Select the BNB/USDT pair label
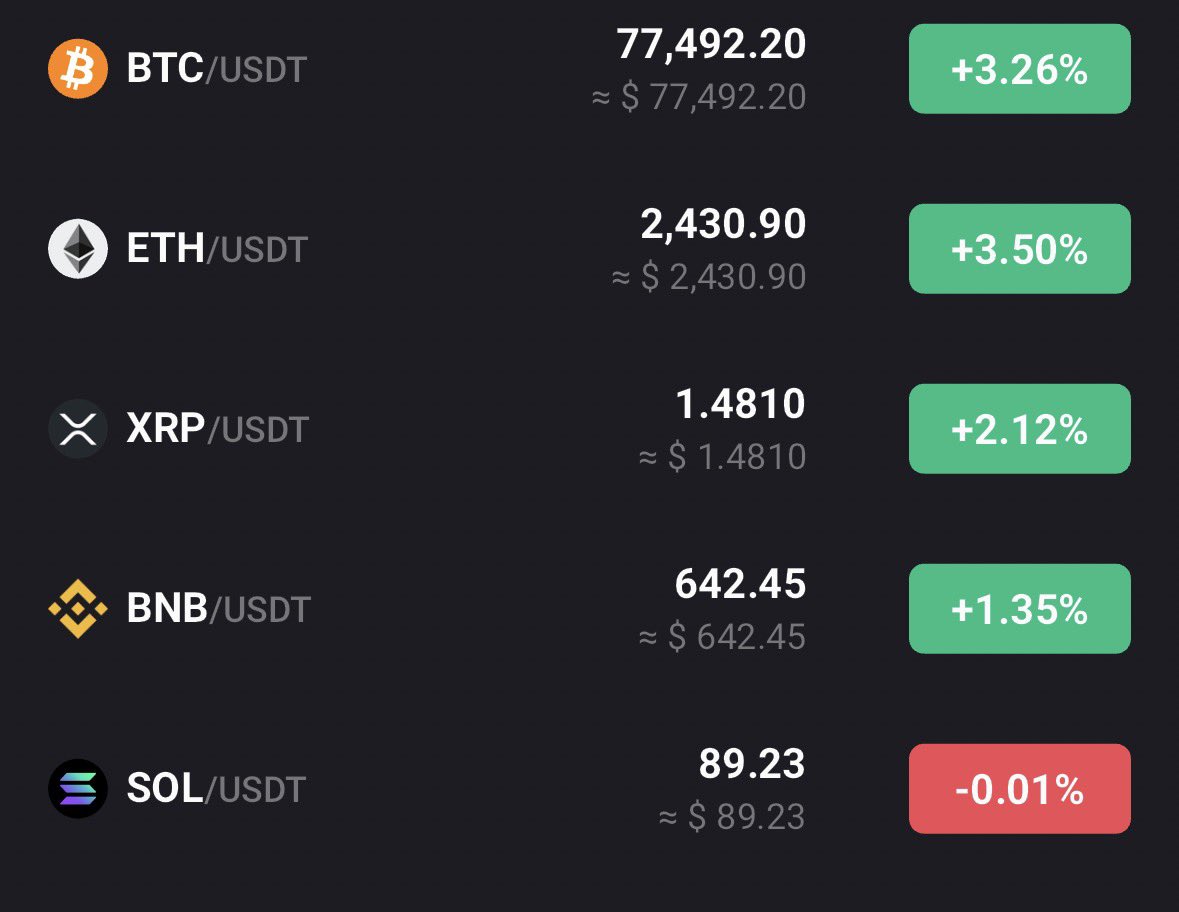This screenshot has height=912, width=1179. point(219,609)
